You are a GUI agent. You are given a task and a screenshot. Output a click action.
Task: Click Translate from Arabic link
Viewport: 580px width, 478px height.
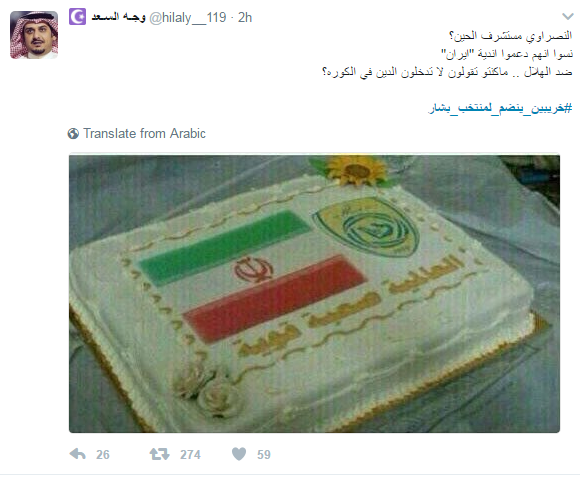tap(144, 134)
